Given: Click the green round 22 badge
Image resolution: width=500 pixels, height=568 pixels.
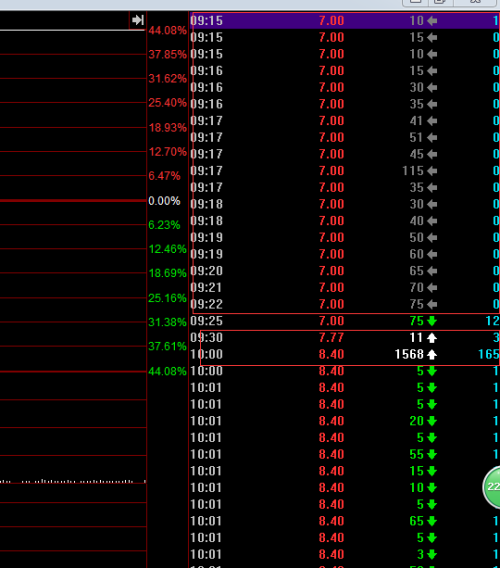Looking at the screenshot, I should tap(492, 487).
